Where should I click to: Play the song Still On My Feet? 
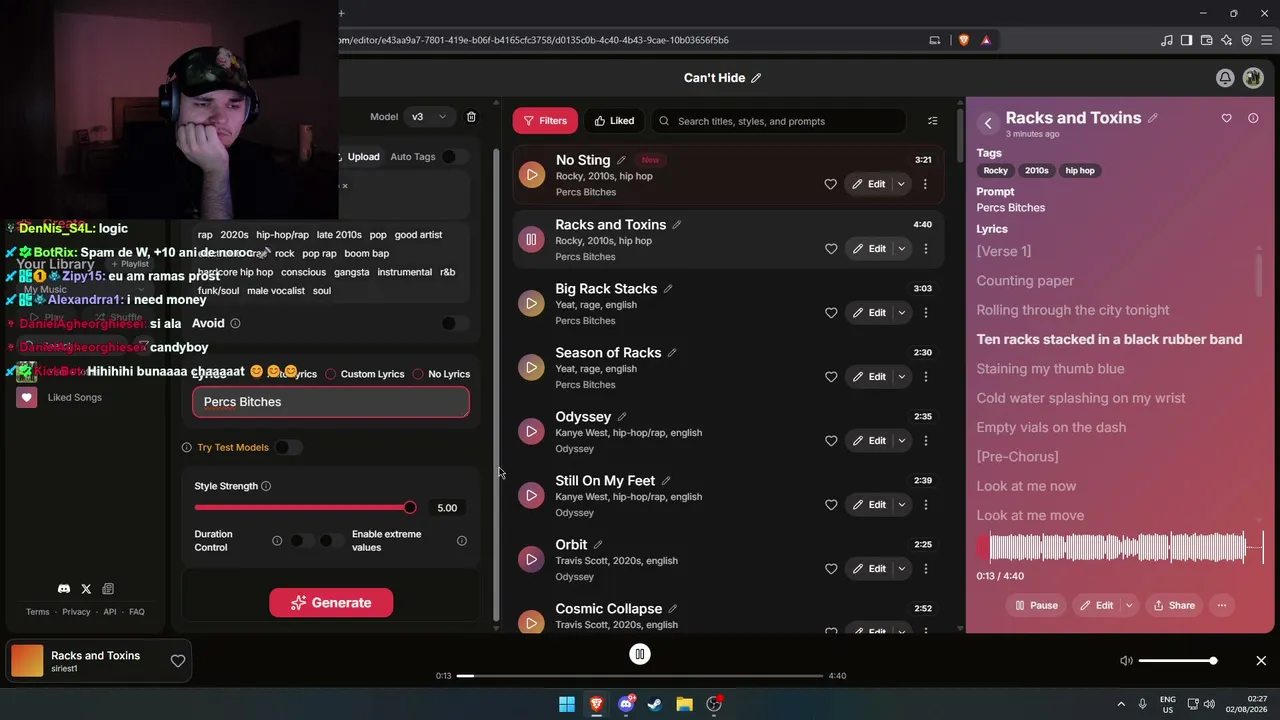tap(531, 495)
